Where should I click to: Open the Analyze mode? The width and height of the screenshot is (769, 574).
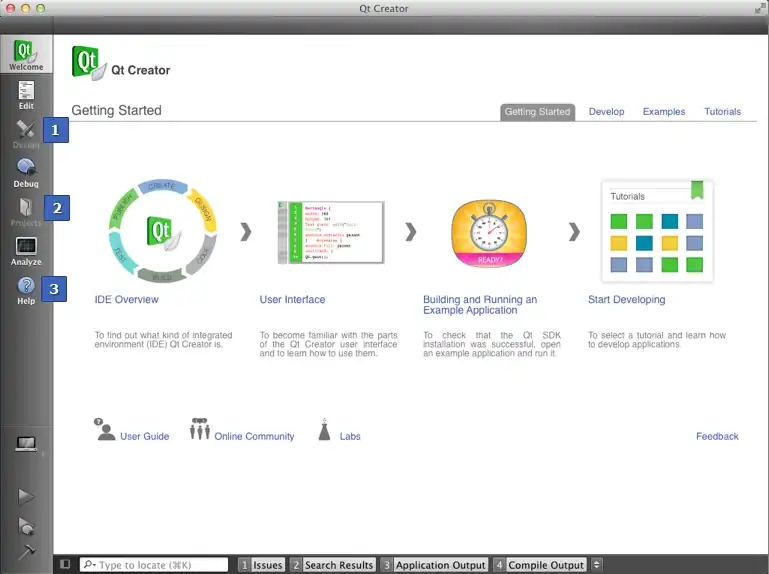26,250
